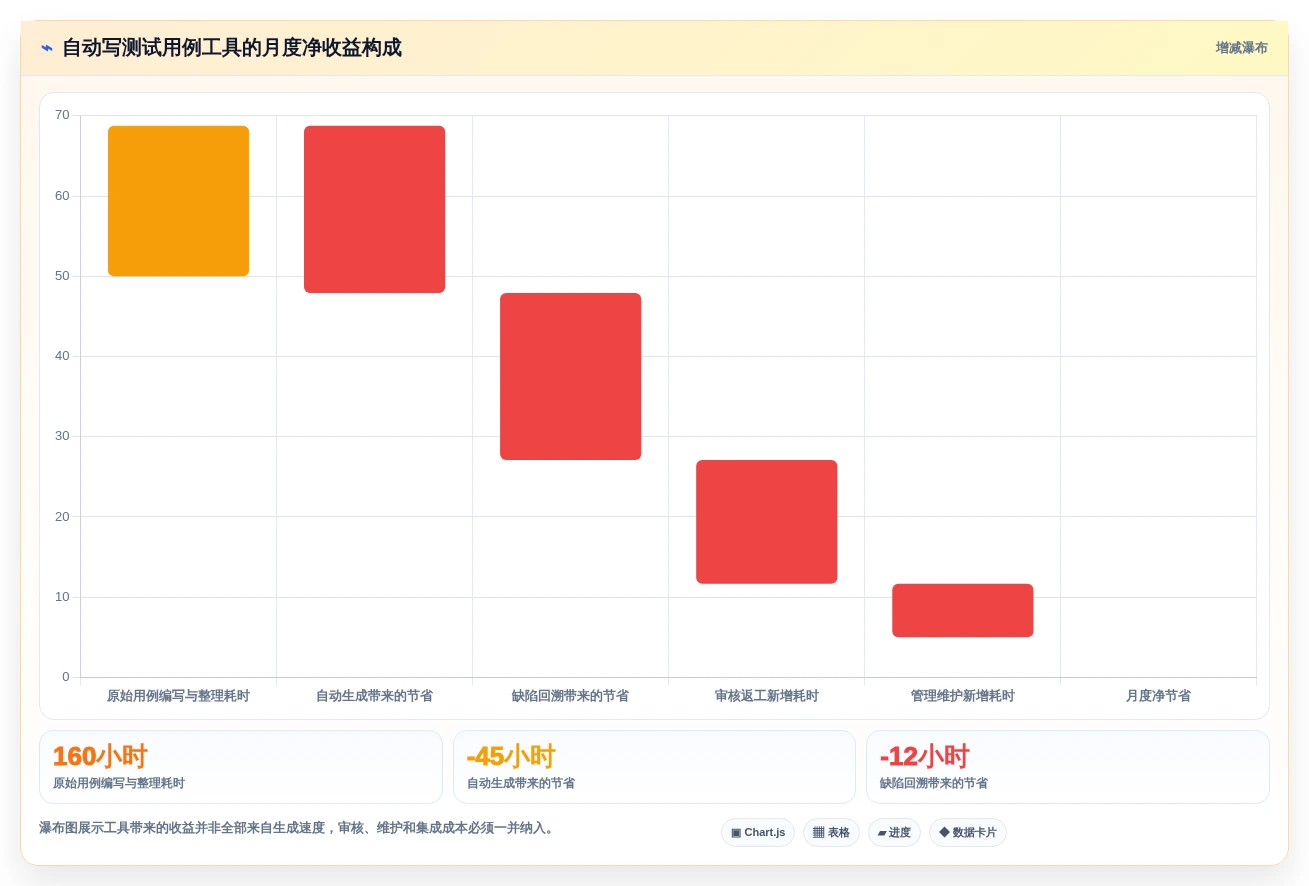Click the red 缺陷回溯带来的节省 bar in chart

570,376
